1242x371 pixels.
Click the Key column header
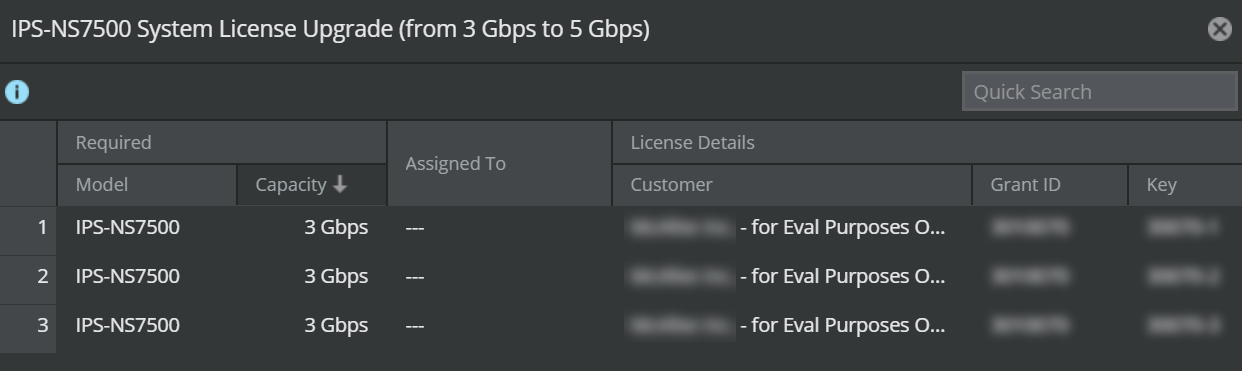(x=1185, y=185)
